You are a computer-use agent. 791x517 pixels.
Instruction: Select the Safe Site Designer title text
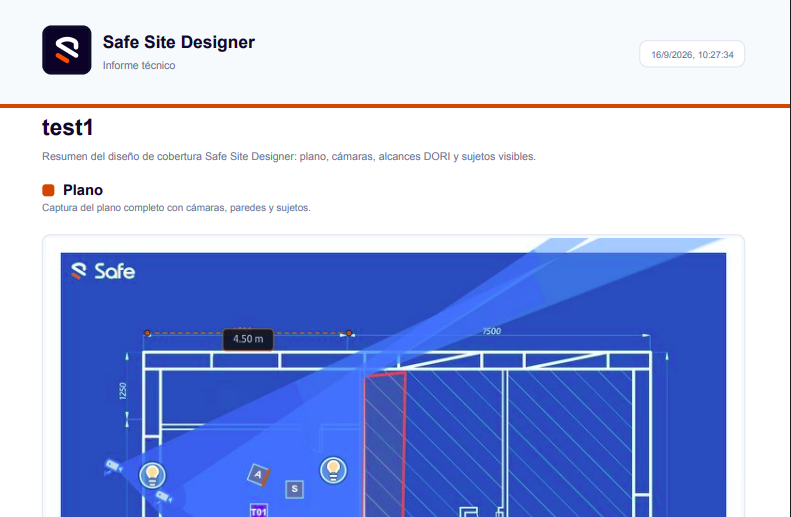[x=179, y=42]
